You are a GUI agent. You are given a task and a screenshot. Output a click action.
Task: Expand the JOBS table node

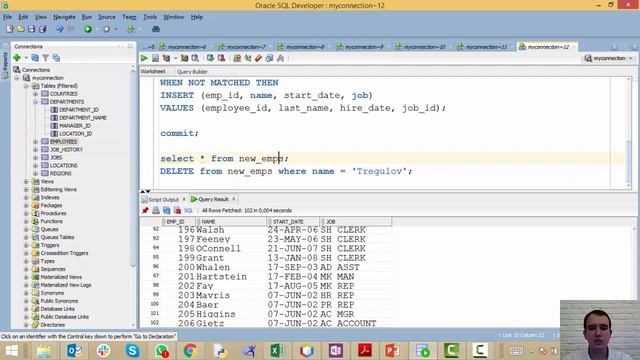[36, 158]
